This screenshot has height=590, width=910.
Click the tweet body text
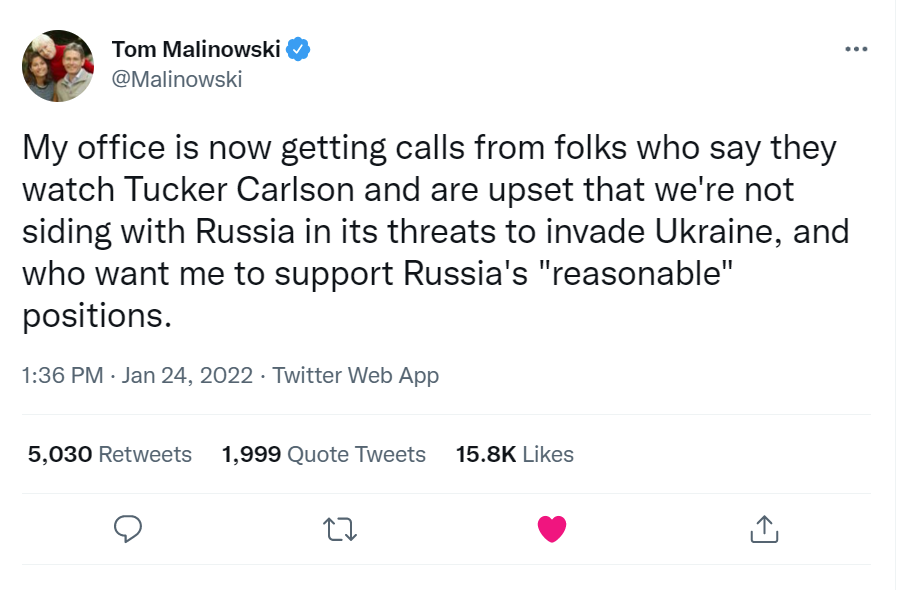tap(435, 231)
